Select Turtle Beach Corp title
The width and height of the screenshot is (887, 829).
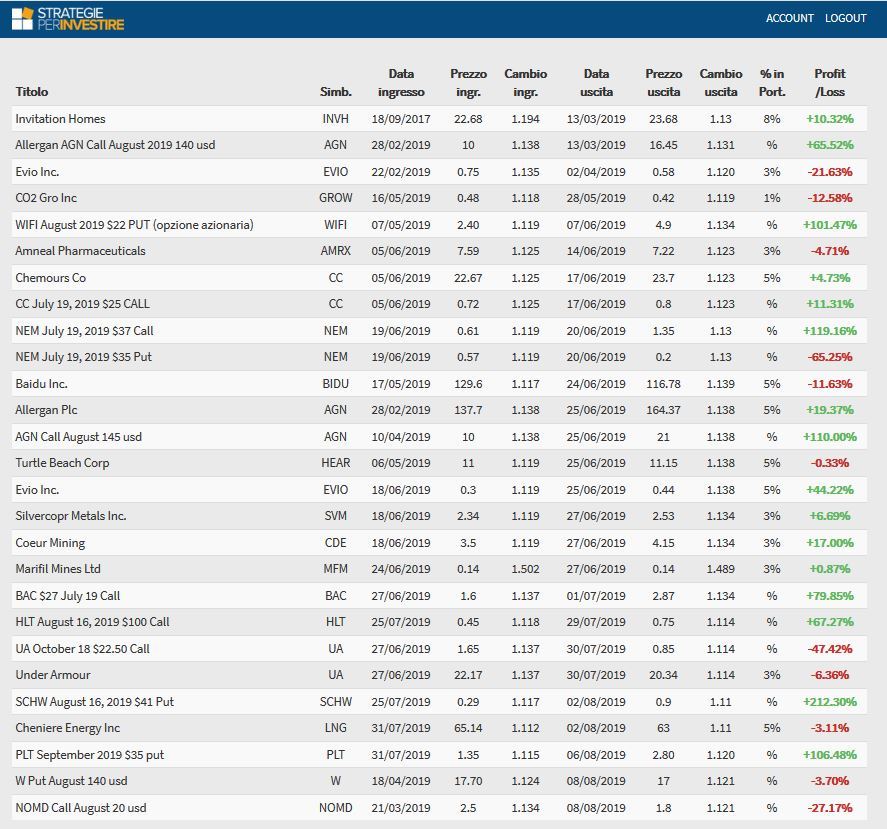pos(62,463)
